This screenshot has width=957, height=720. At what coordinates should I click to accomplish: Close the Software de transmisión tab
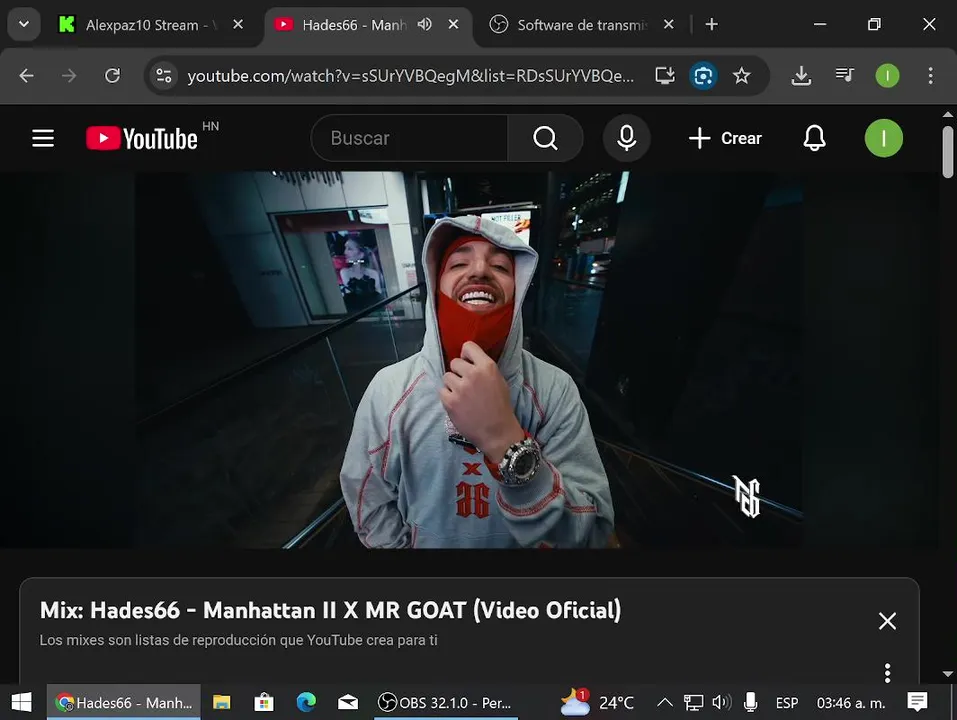(668, 24)
